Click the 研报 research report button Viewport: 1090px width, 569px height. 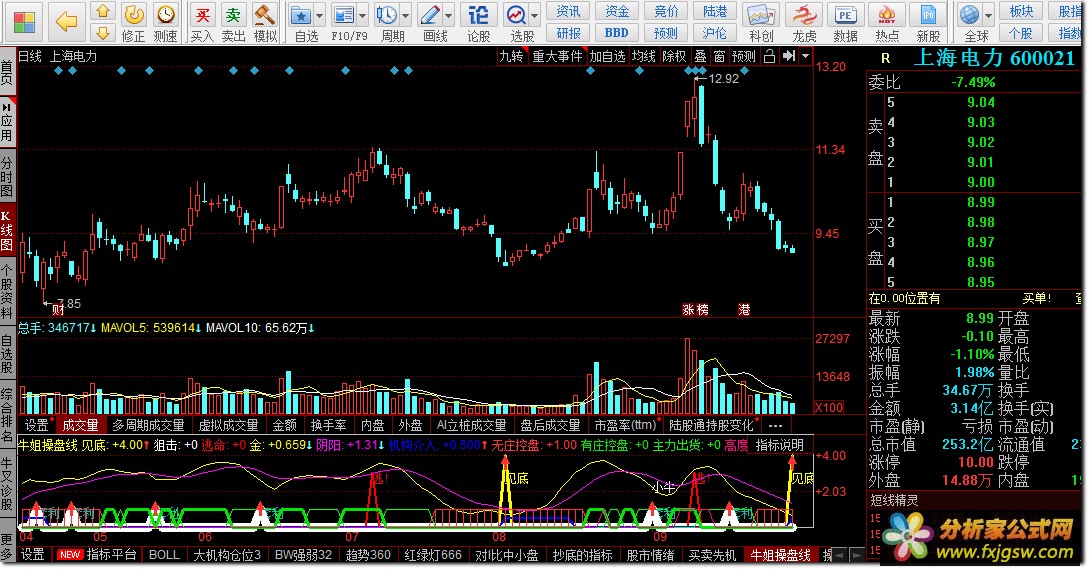pos(568,33)
